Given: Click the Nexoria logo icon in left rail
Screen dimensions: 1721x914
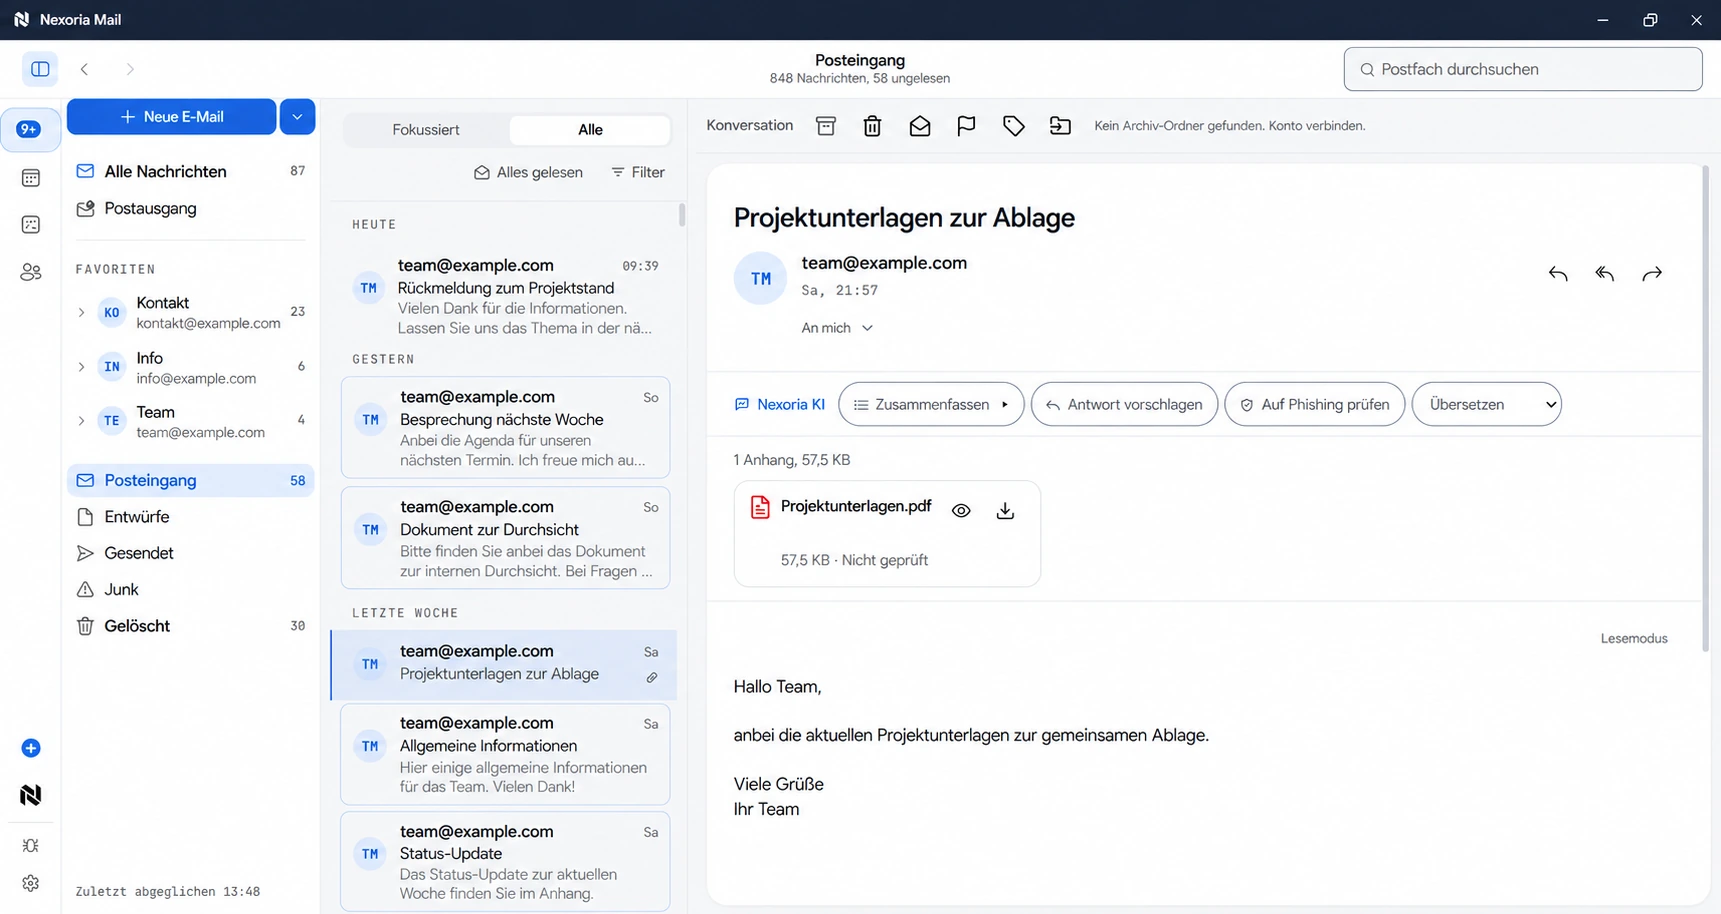Looking at the screenshot, I should (x=31, y=795).
